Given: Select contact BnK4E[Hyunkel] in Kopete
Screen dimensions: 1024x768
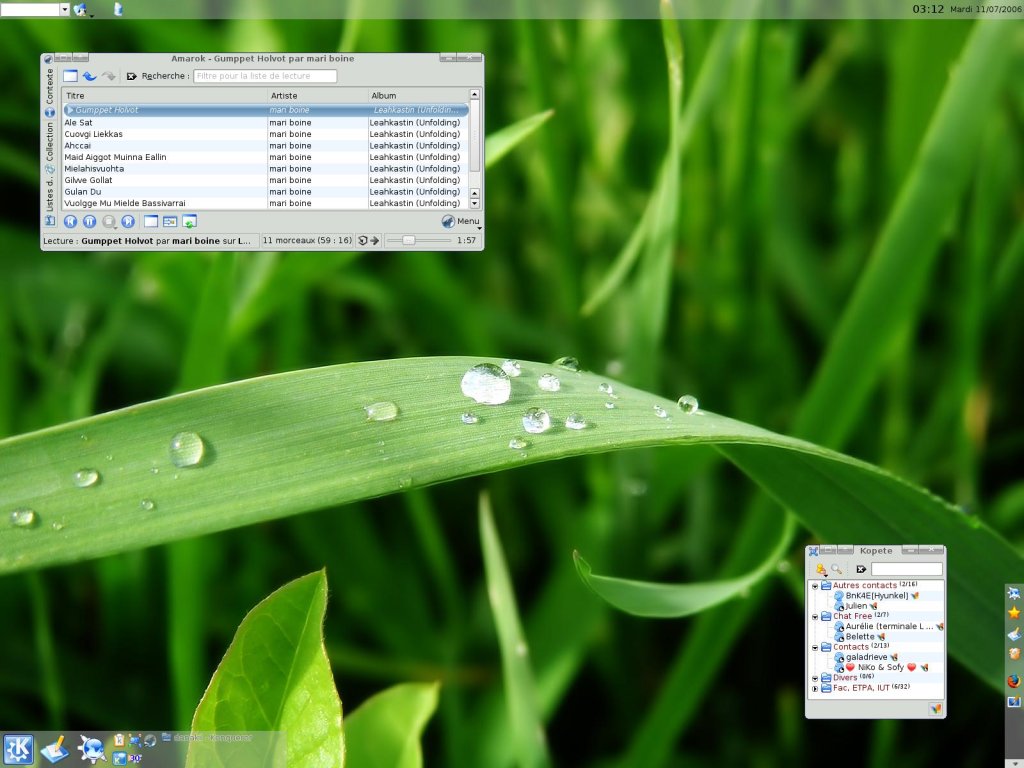Looking at the screenshot, I should [876, 596].
